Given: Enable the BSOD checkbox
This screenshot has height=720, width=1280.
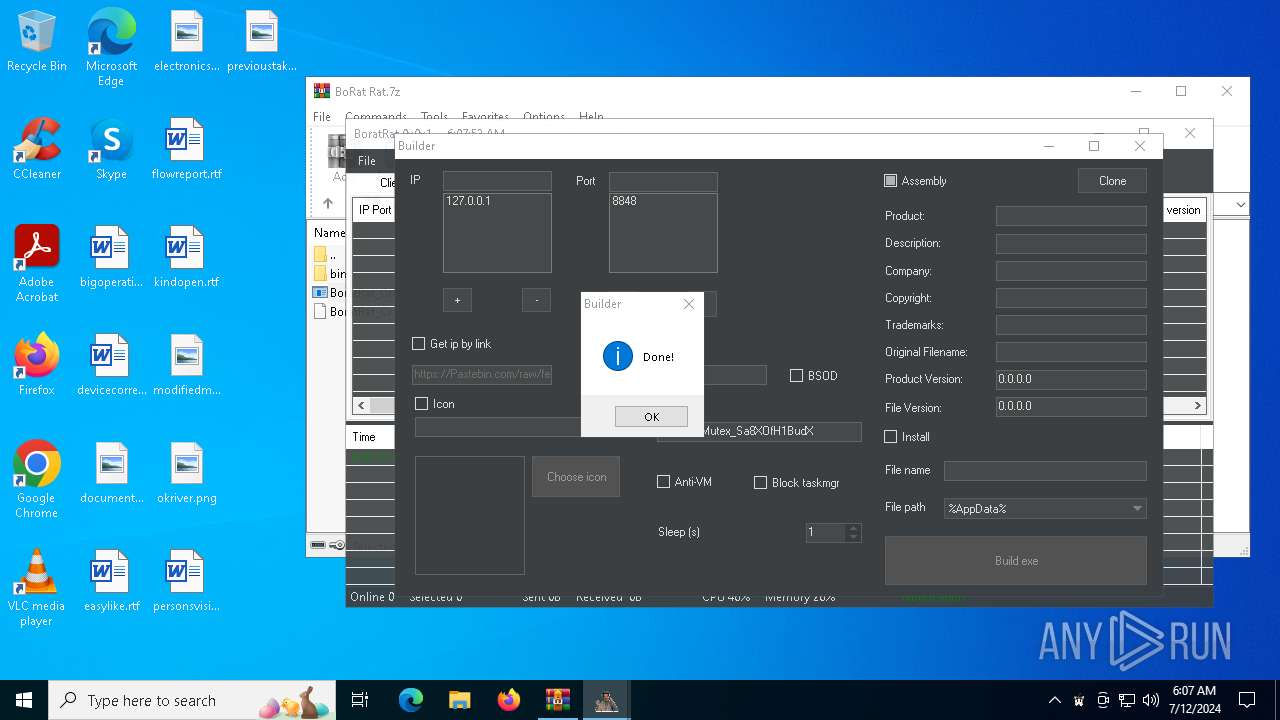Looking at the screenshot, I should [x=797, y=376].
